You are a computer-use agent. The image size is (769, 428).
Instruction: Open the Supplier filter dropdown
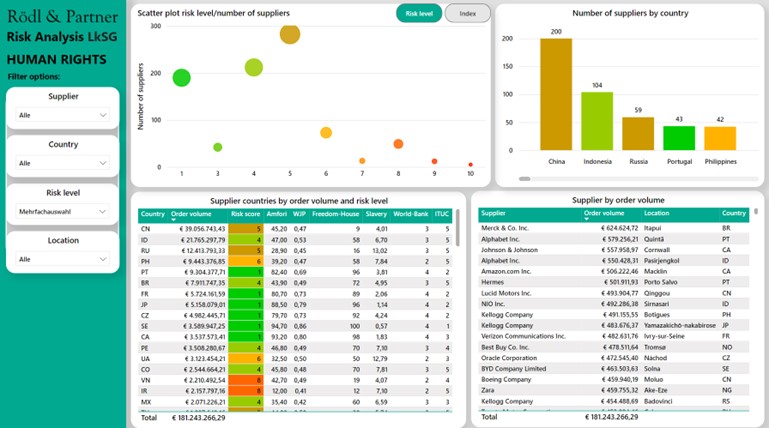coord(63,115)
